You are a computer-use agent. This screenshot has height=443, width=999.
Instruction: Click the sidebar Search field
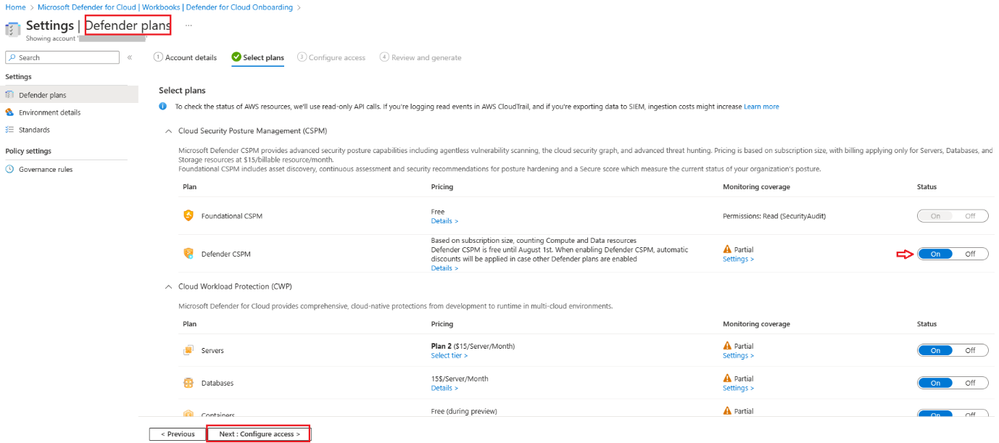tap(62, 57)
